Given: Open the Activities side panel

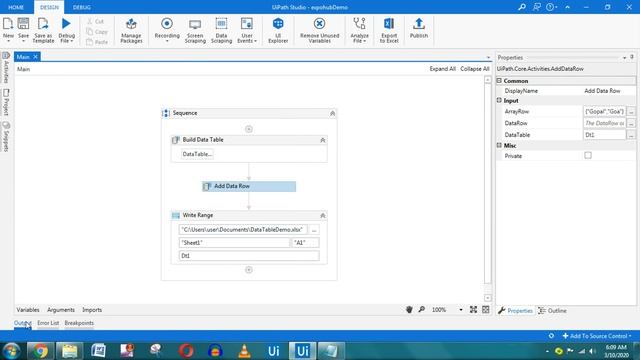Looking at the screenshot, I should [6, 68].
